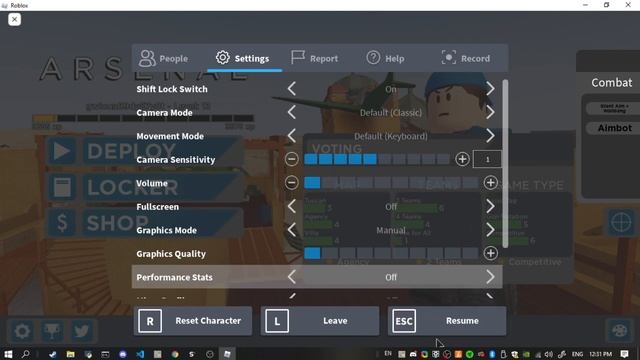The image size is (640, 360).
Task: Open File Explorer from the taskbar
Action: 70,354
